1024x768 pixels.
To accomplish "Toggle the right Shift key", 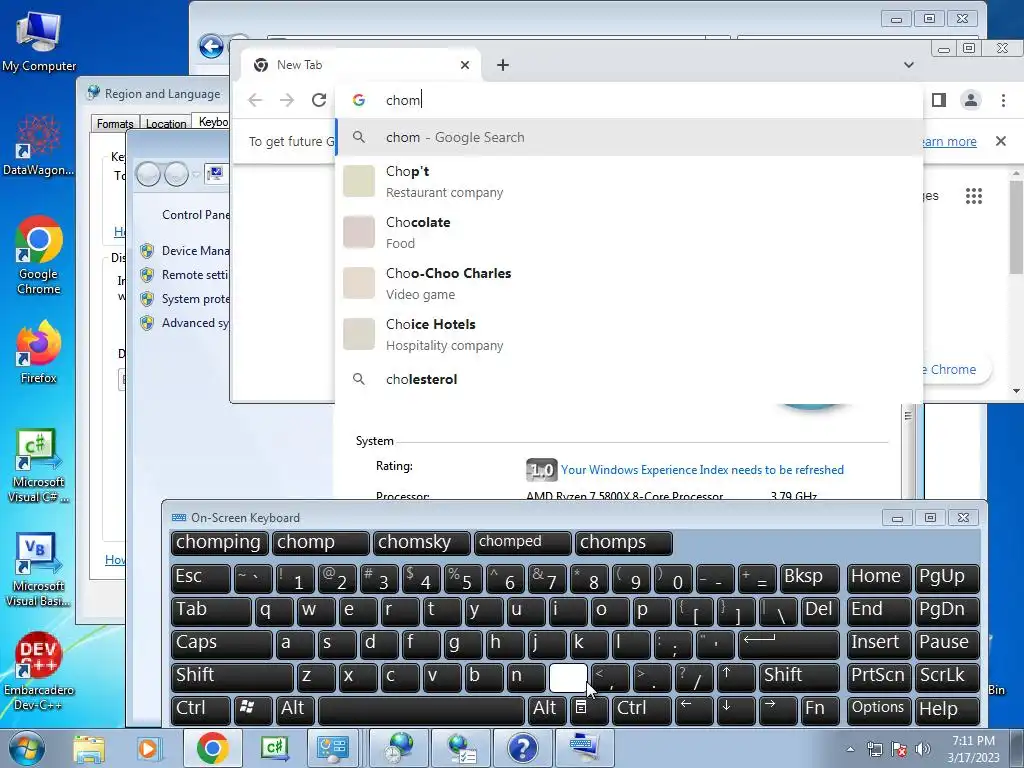I will tap(799, 677).
